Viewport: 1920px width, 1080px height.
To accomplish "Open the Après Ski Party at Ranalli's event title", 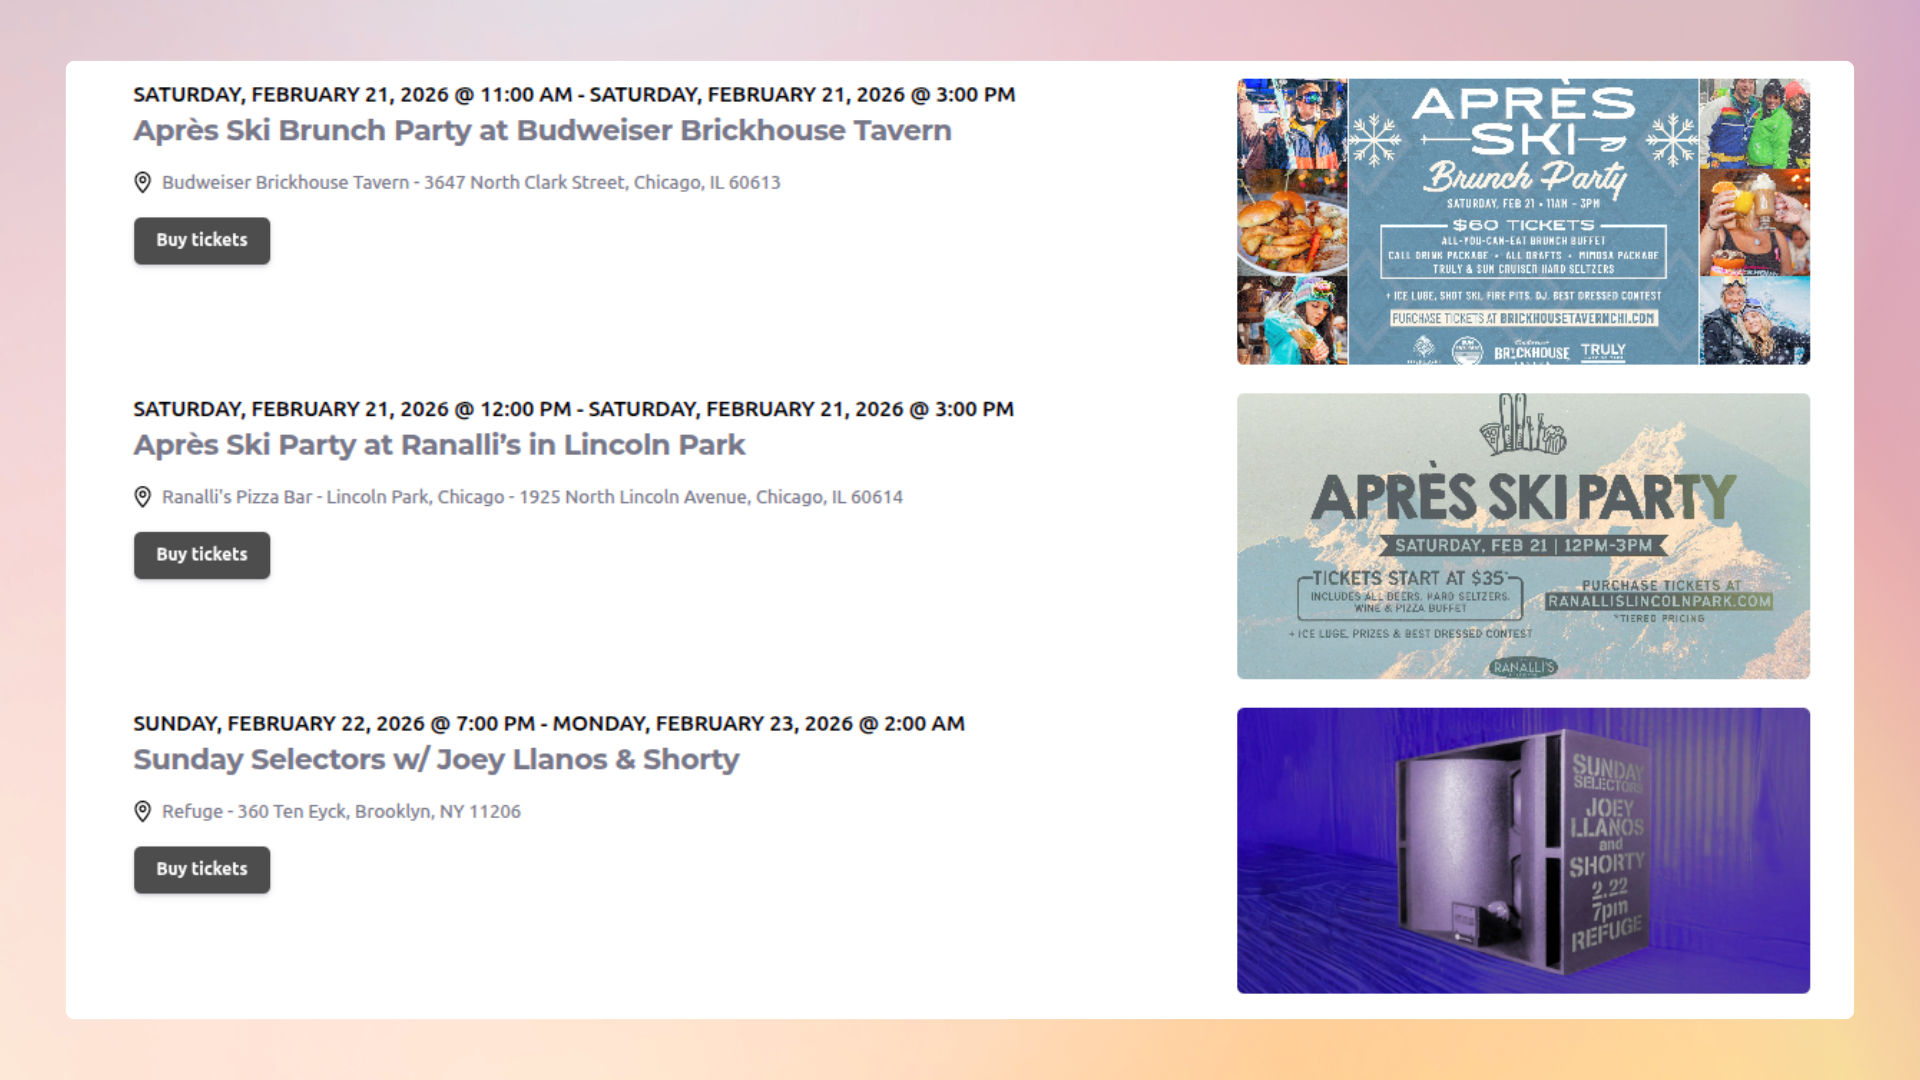I will pyautogui.click(x=440, y=445).
